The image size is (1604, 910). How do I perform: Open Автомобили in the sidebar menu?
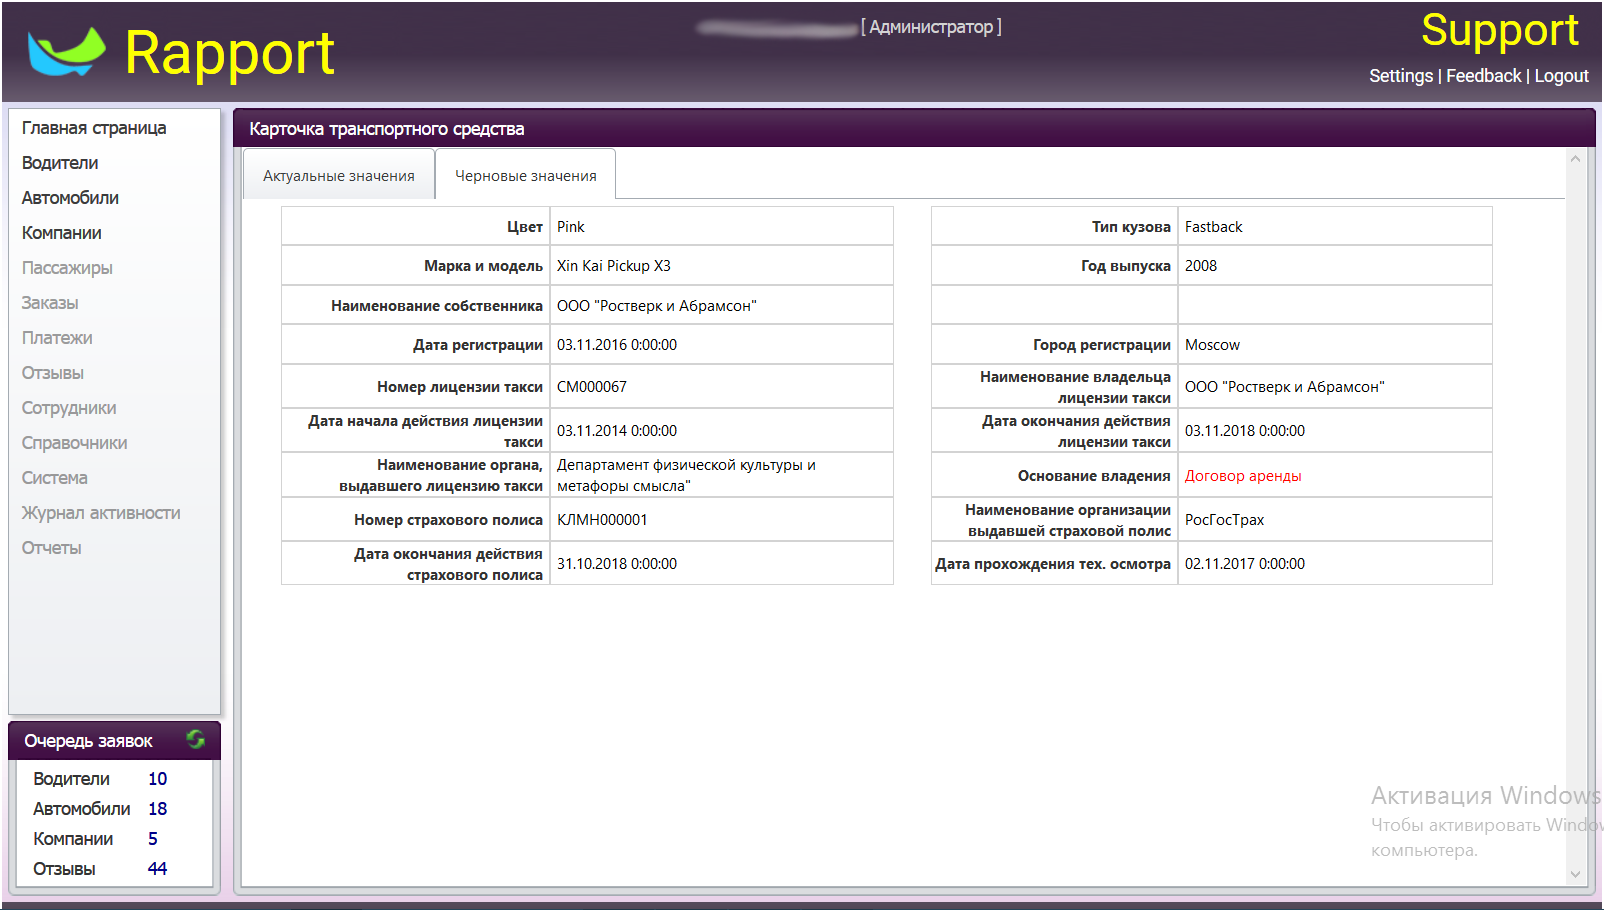click(x=70, y=198)
